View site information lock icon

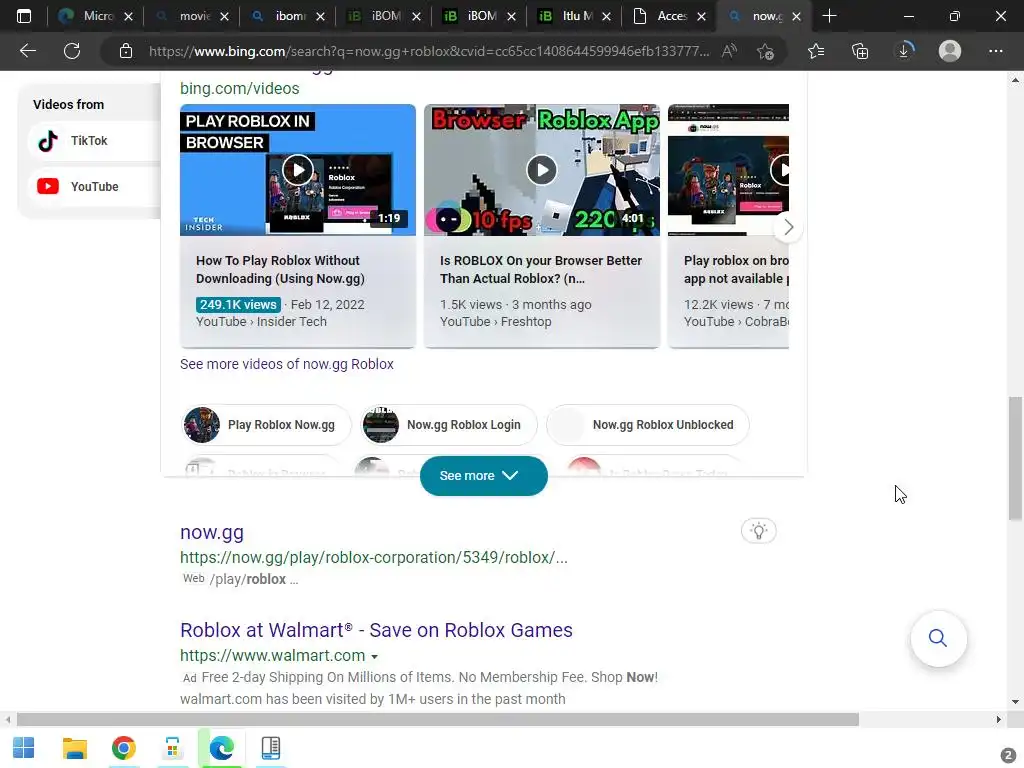click(126, 51)
